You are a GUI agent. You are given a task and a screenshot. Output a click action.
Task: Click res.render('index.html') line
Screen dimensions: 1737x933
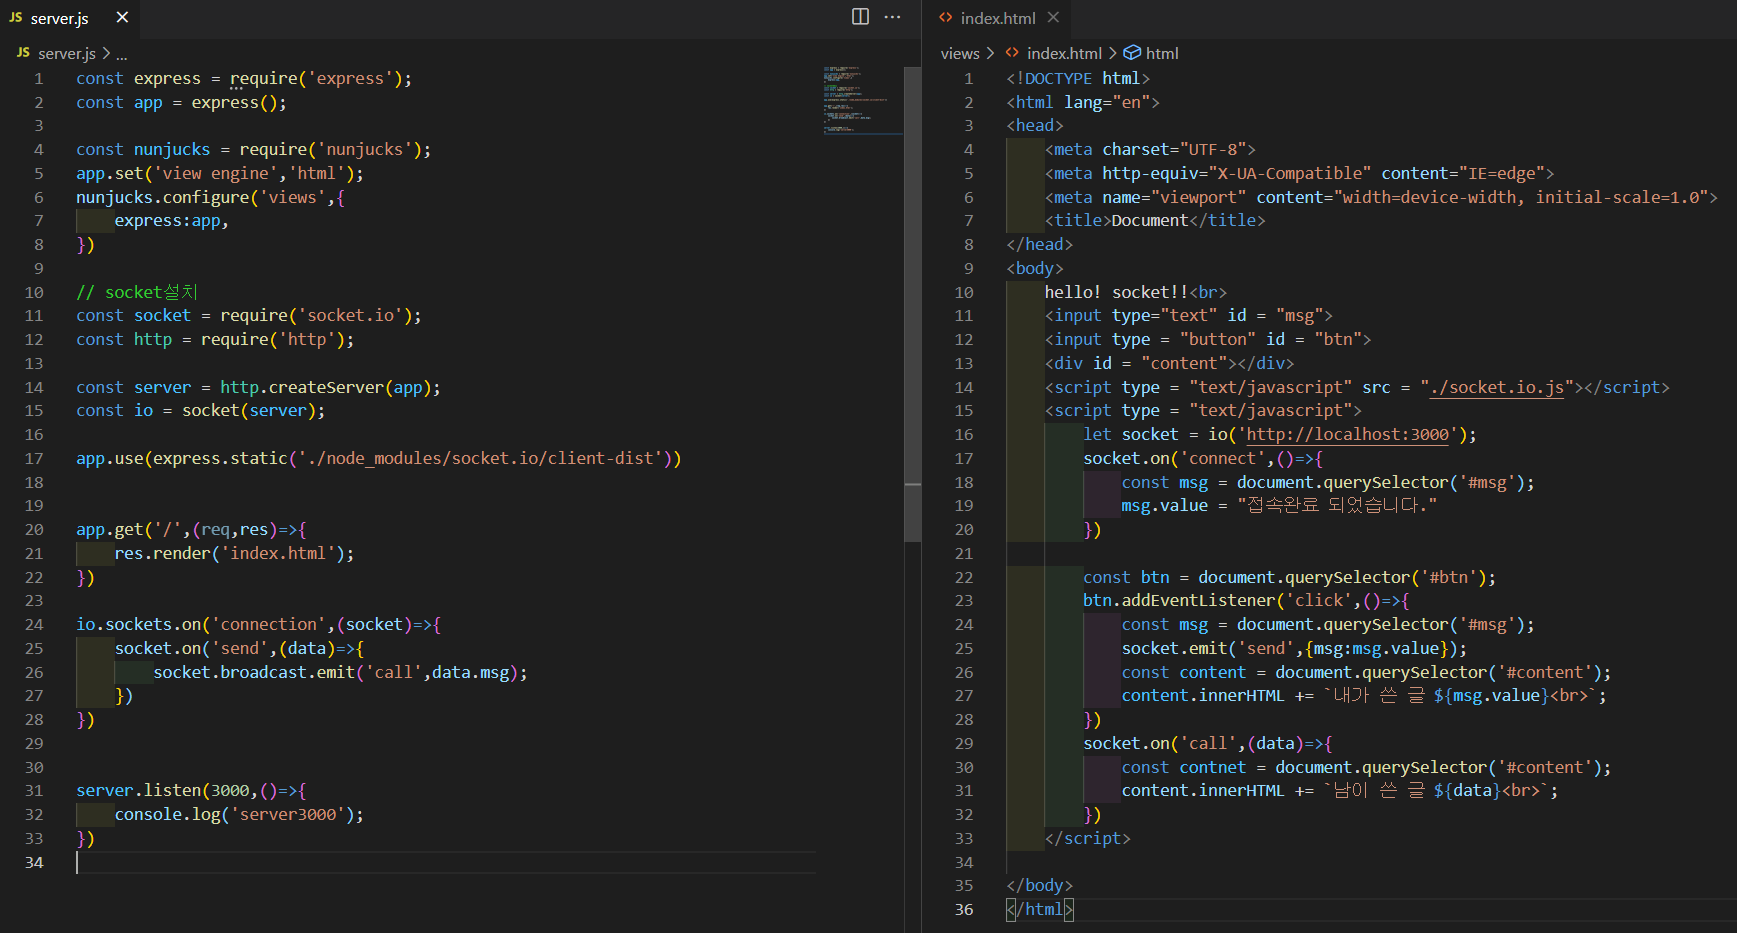coord(234,553)
